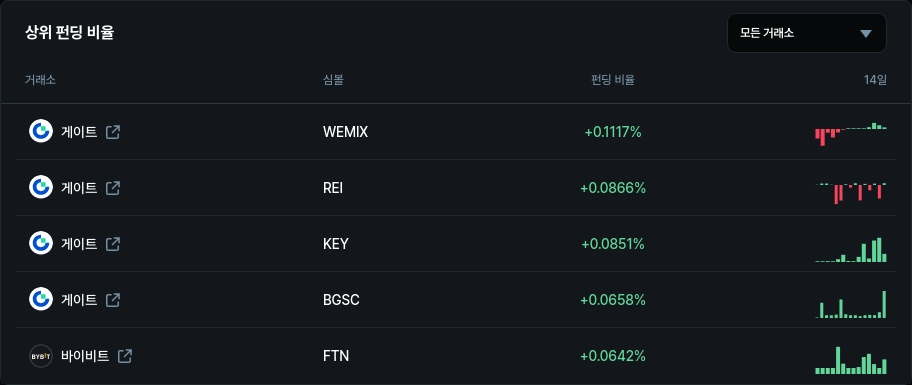Click KEY 14-day funding sparkline chart

851,249
